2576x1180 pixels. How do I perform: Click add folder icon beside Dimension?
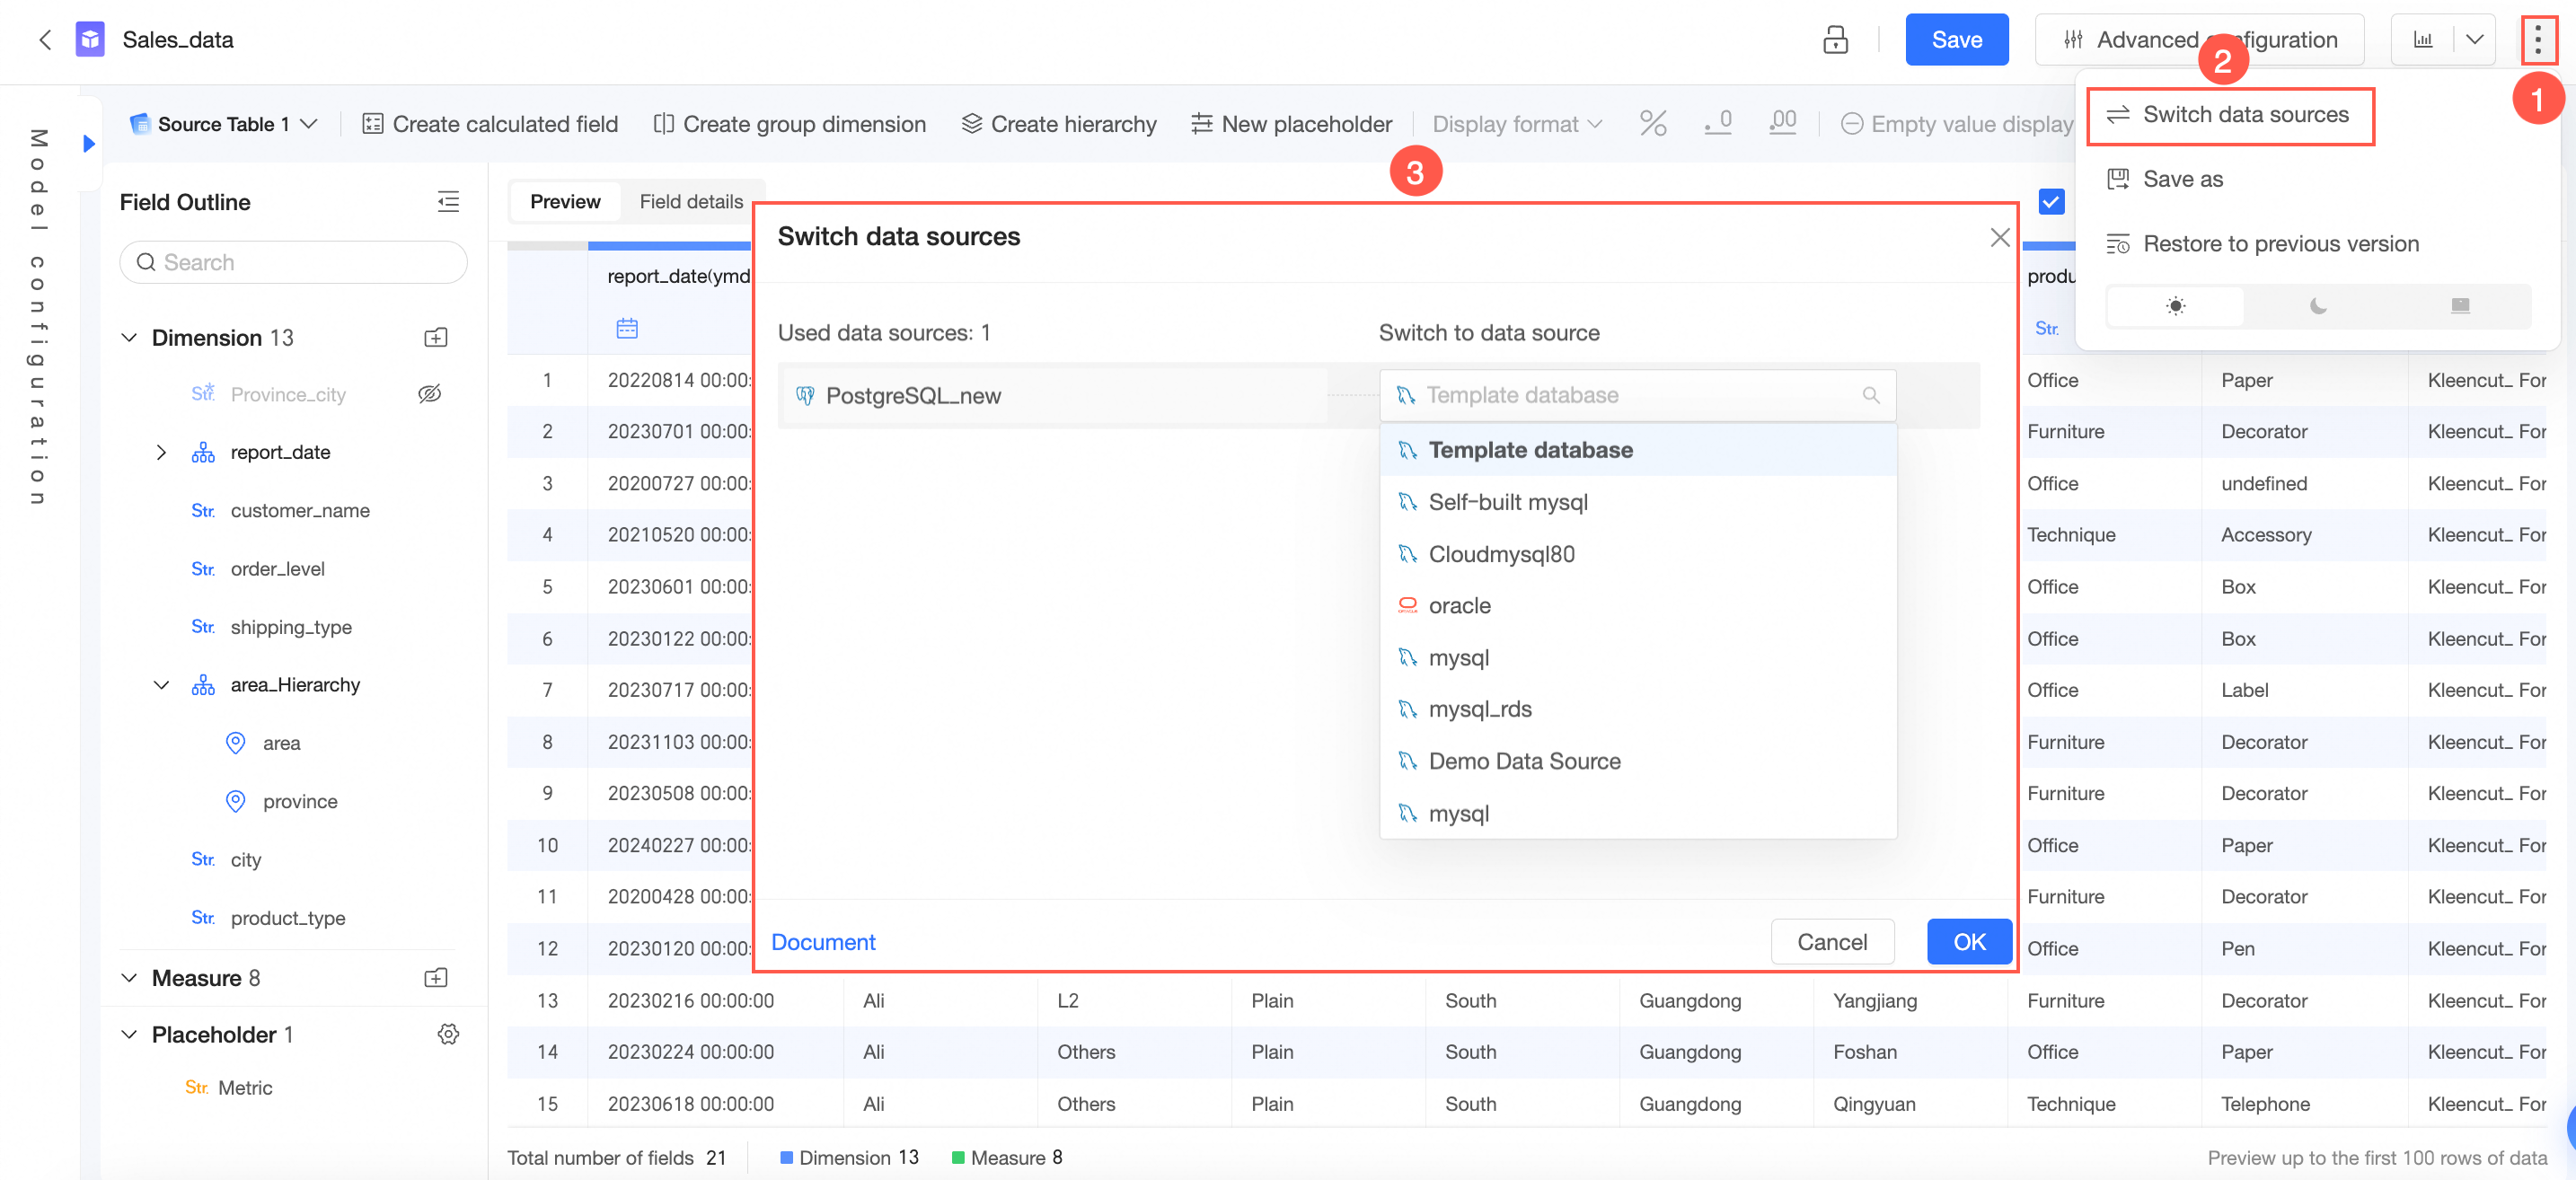click(x=436, y=338)
